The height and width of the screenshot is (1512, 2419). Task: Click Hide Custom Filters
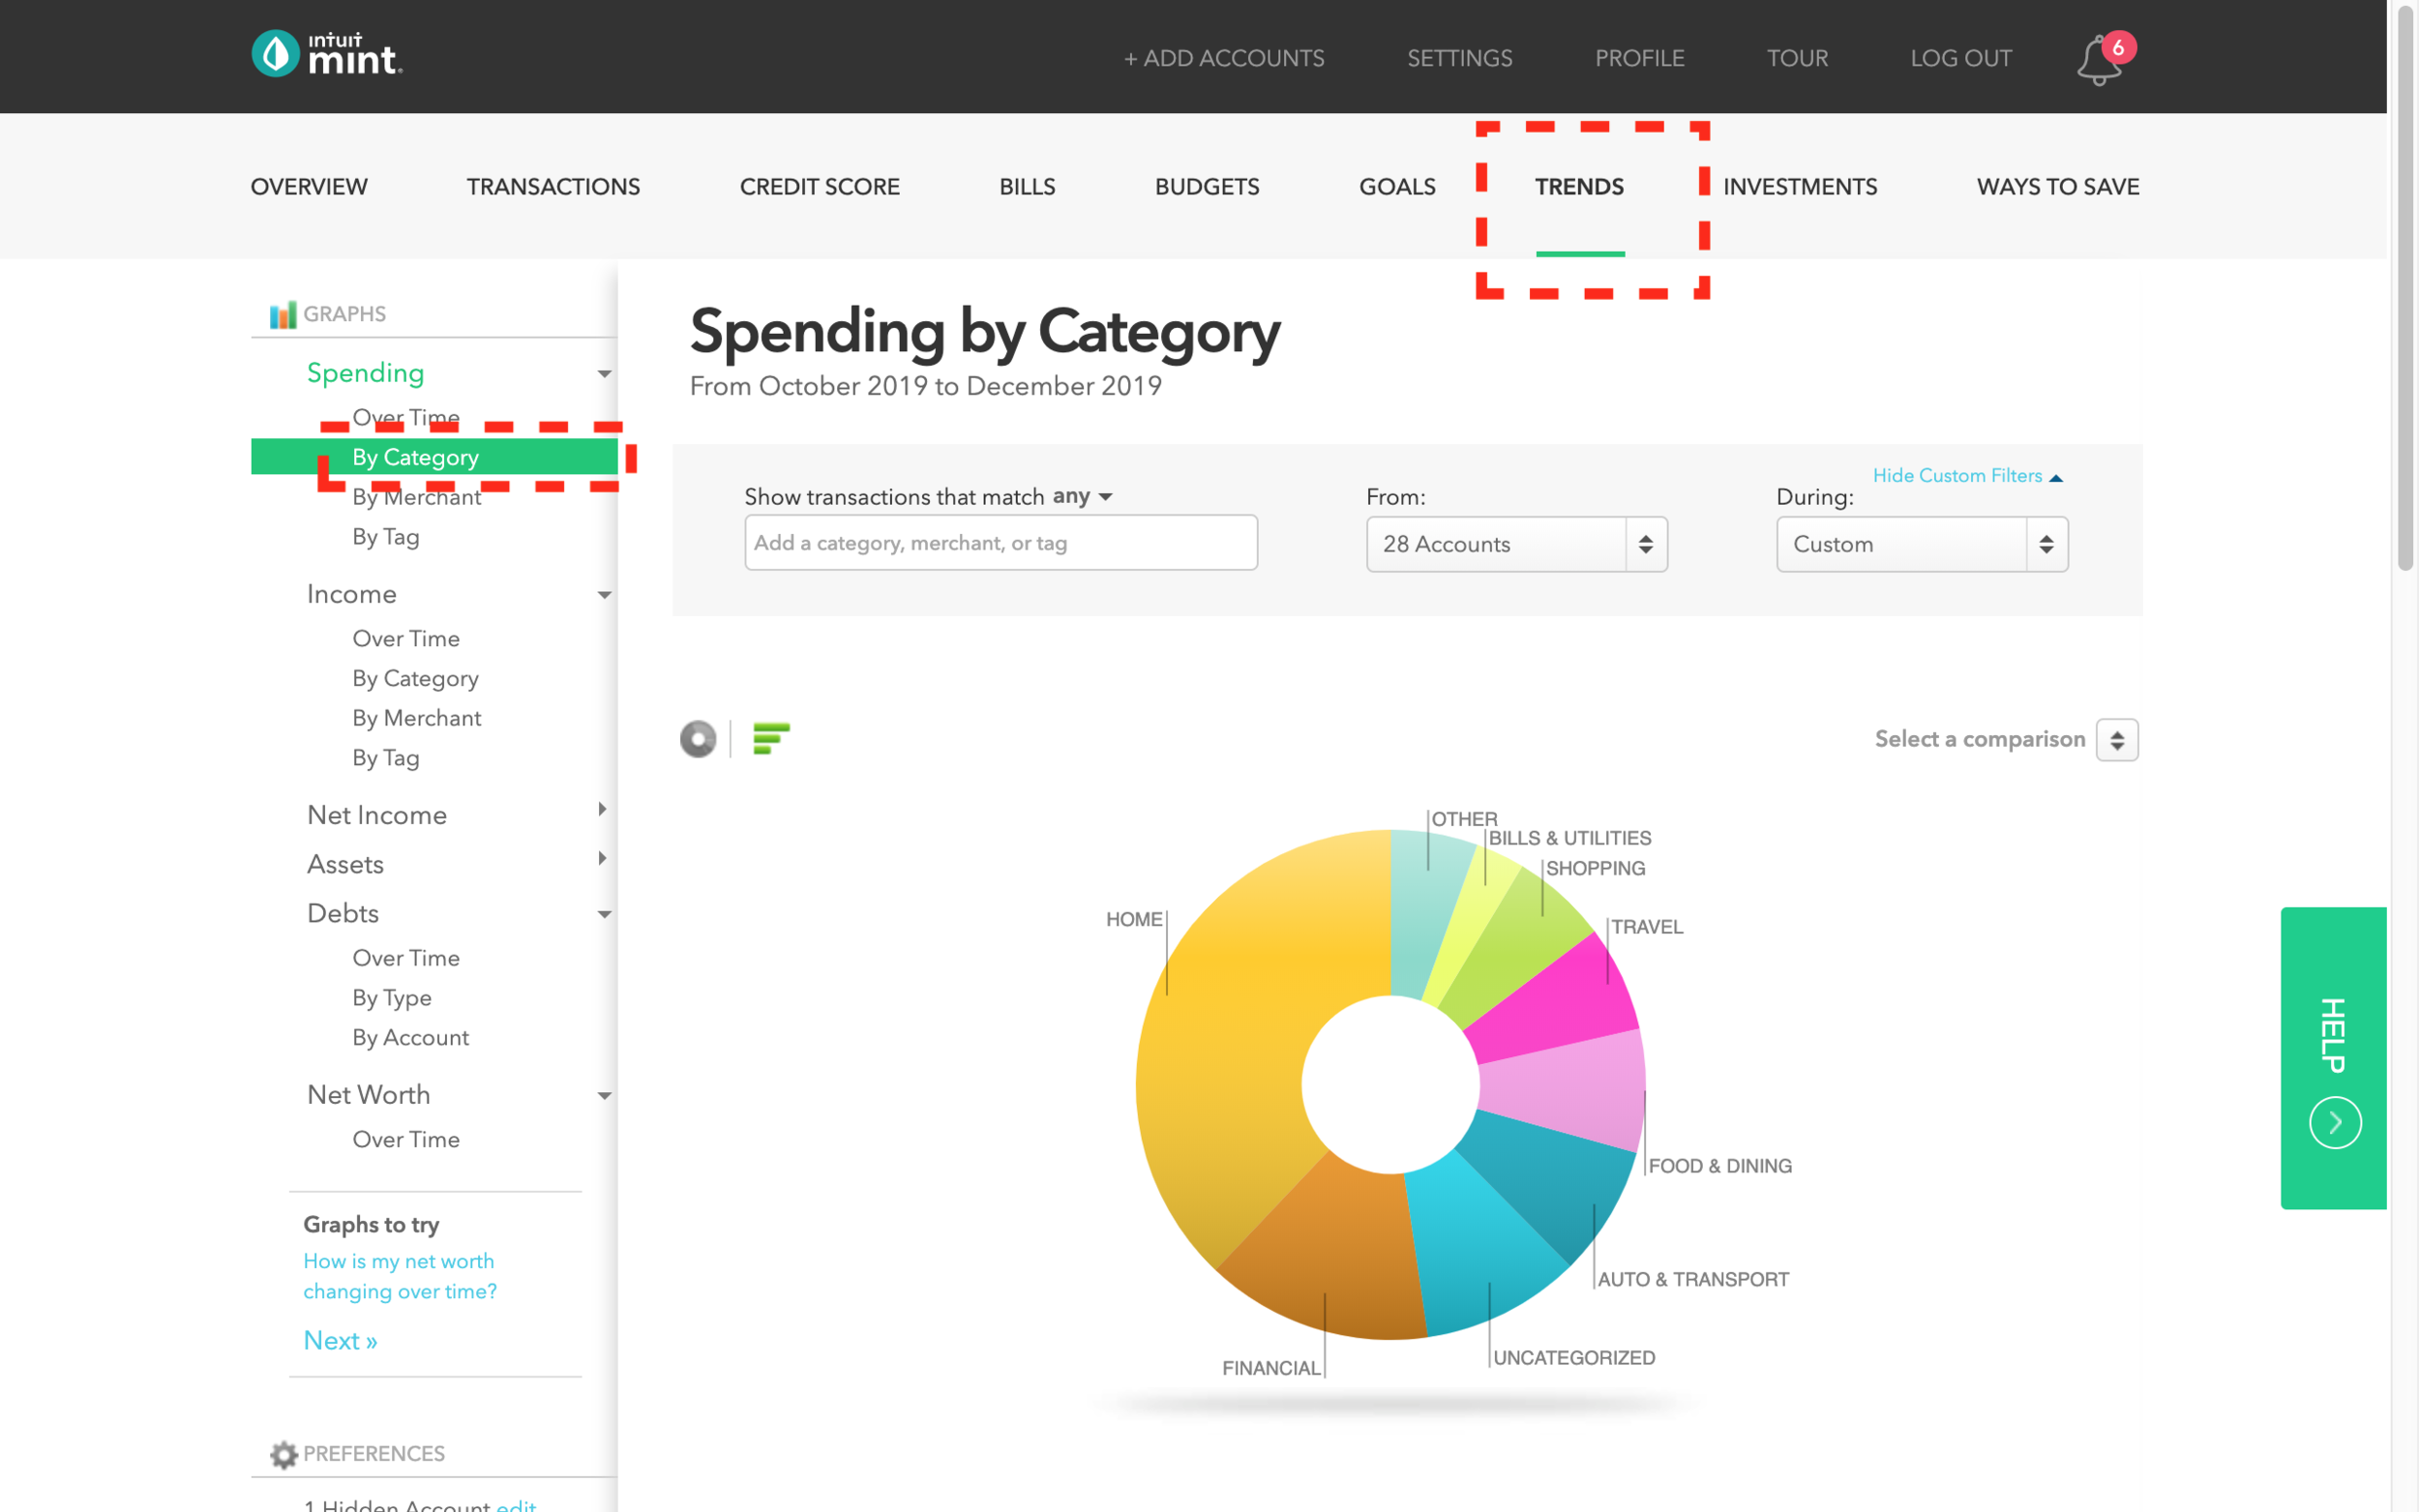click(1966, 475)
